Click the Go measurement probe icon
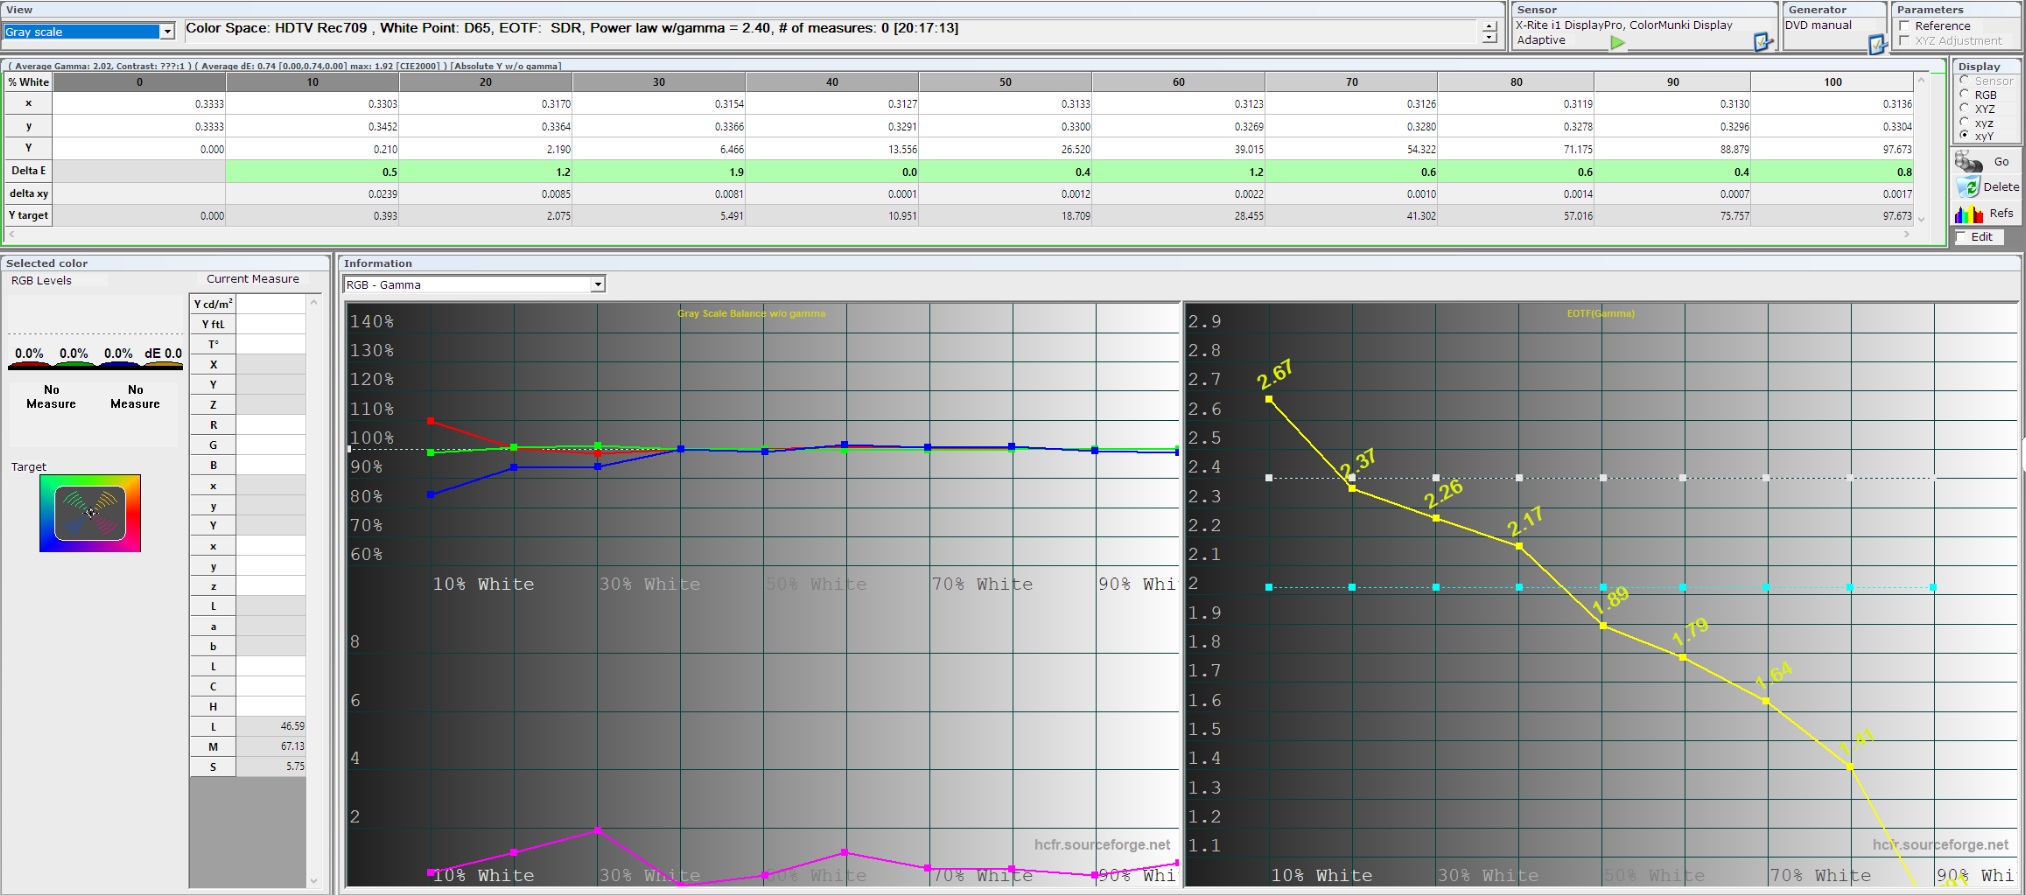The width and height of the screenshot is (2026, 895). 1969,162
